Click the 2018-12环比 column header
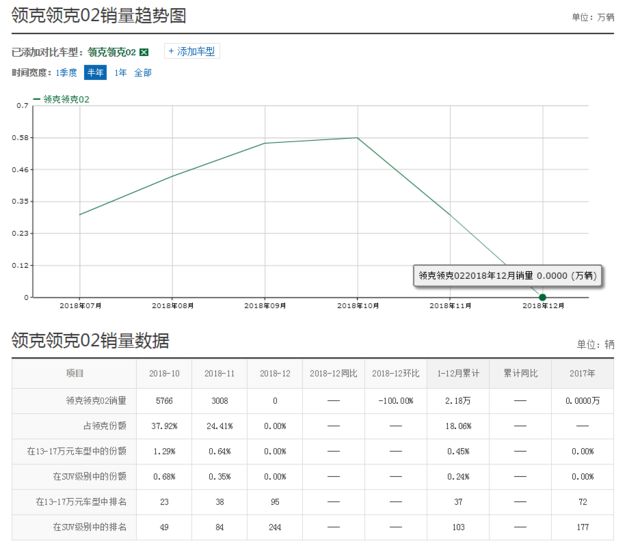The width and height of the screenshot is (640, 552). click(396, 373)
